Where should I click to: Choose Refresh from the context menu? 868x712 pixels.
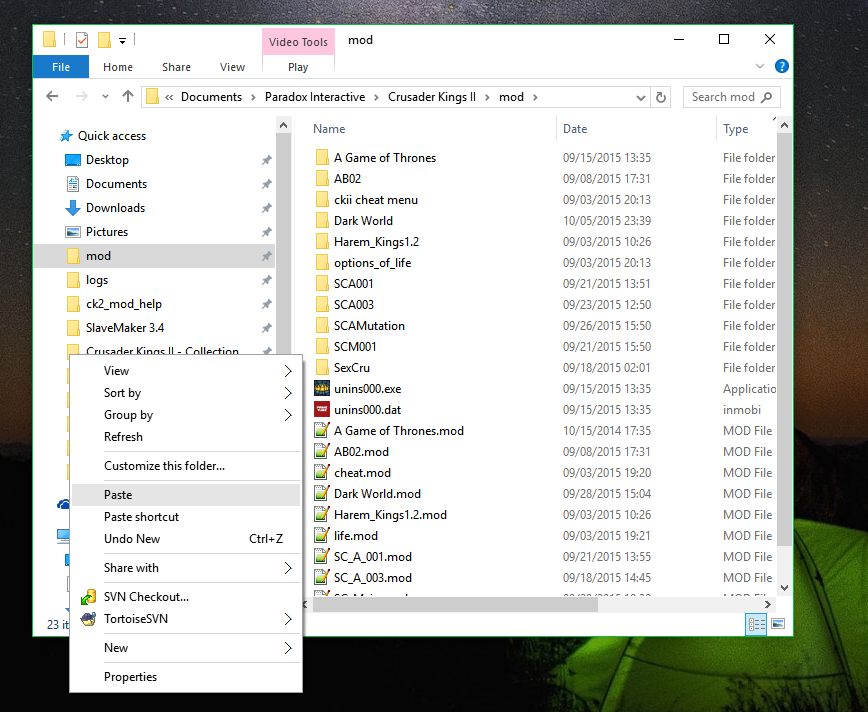click(186, 437)
